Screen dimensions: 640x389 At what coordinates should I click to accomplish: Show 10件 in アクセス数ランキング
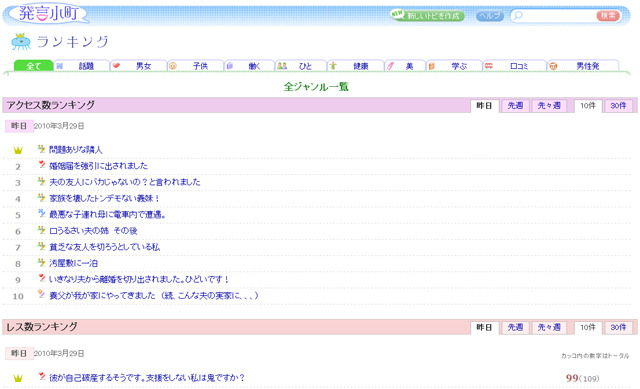click(x=588, y=106)
